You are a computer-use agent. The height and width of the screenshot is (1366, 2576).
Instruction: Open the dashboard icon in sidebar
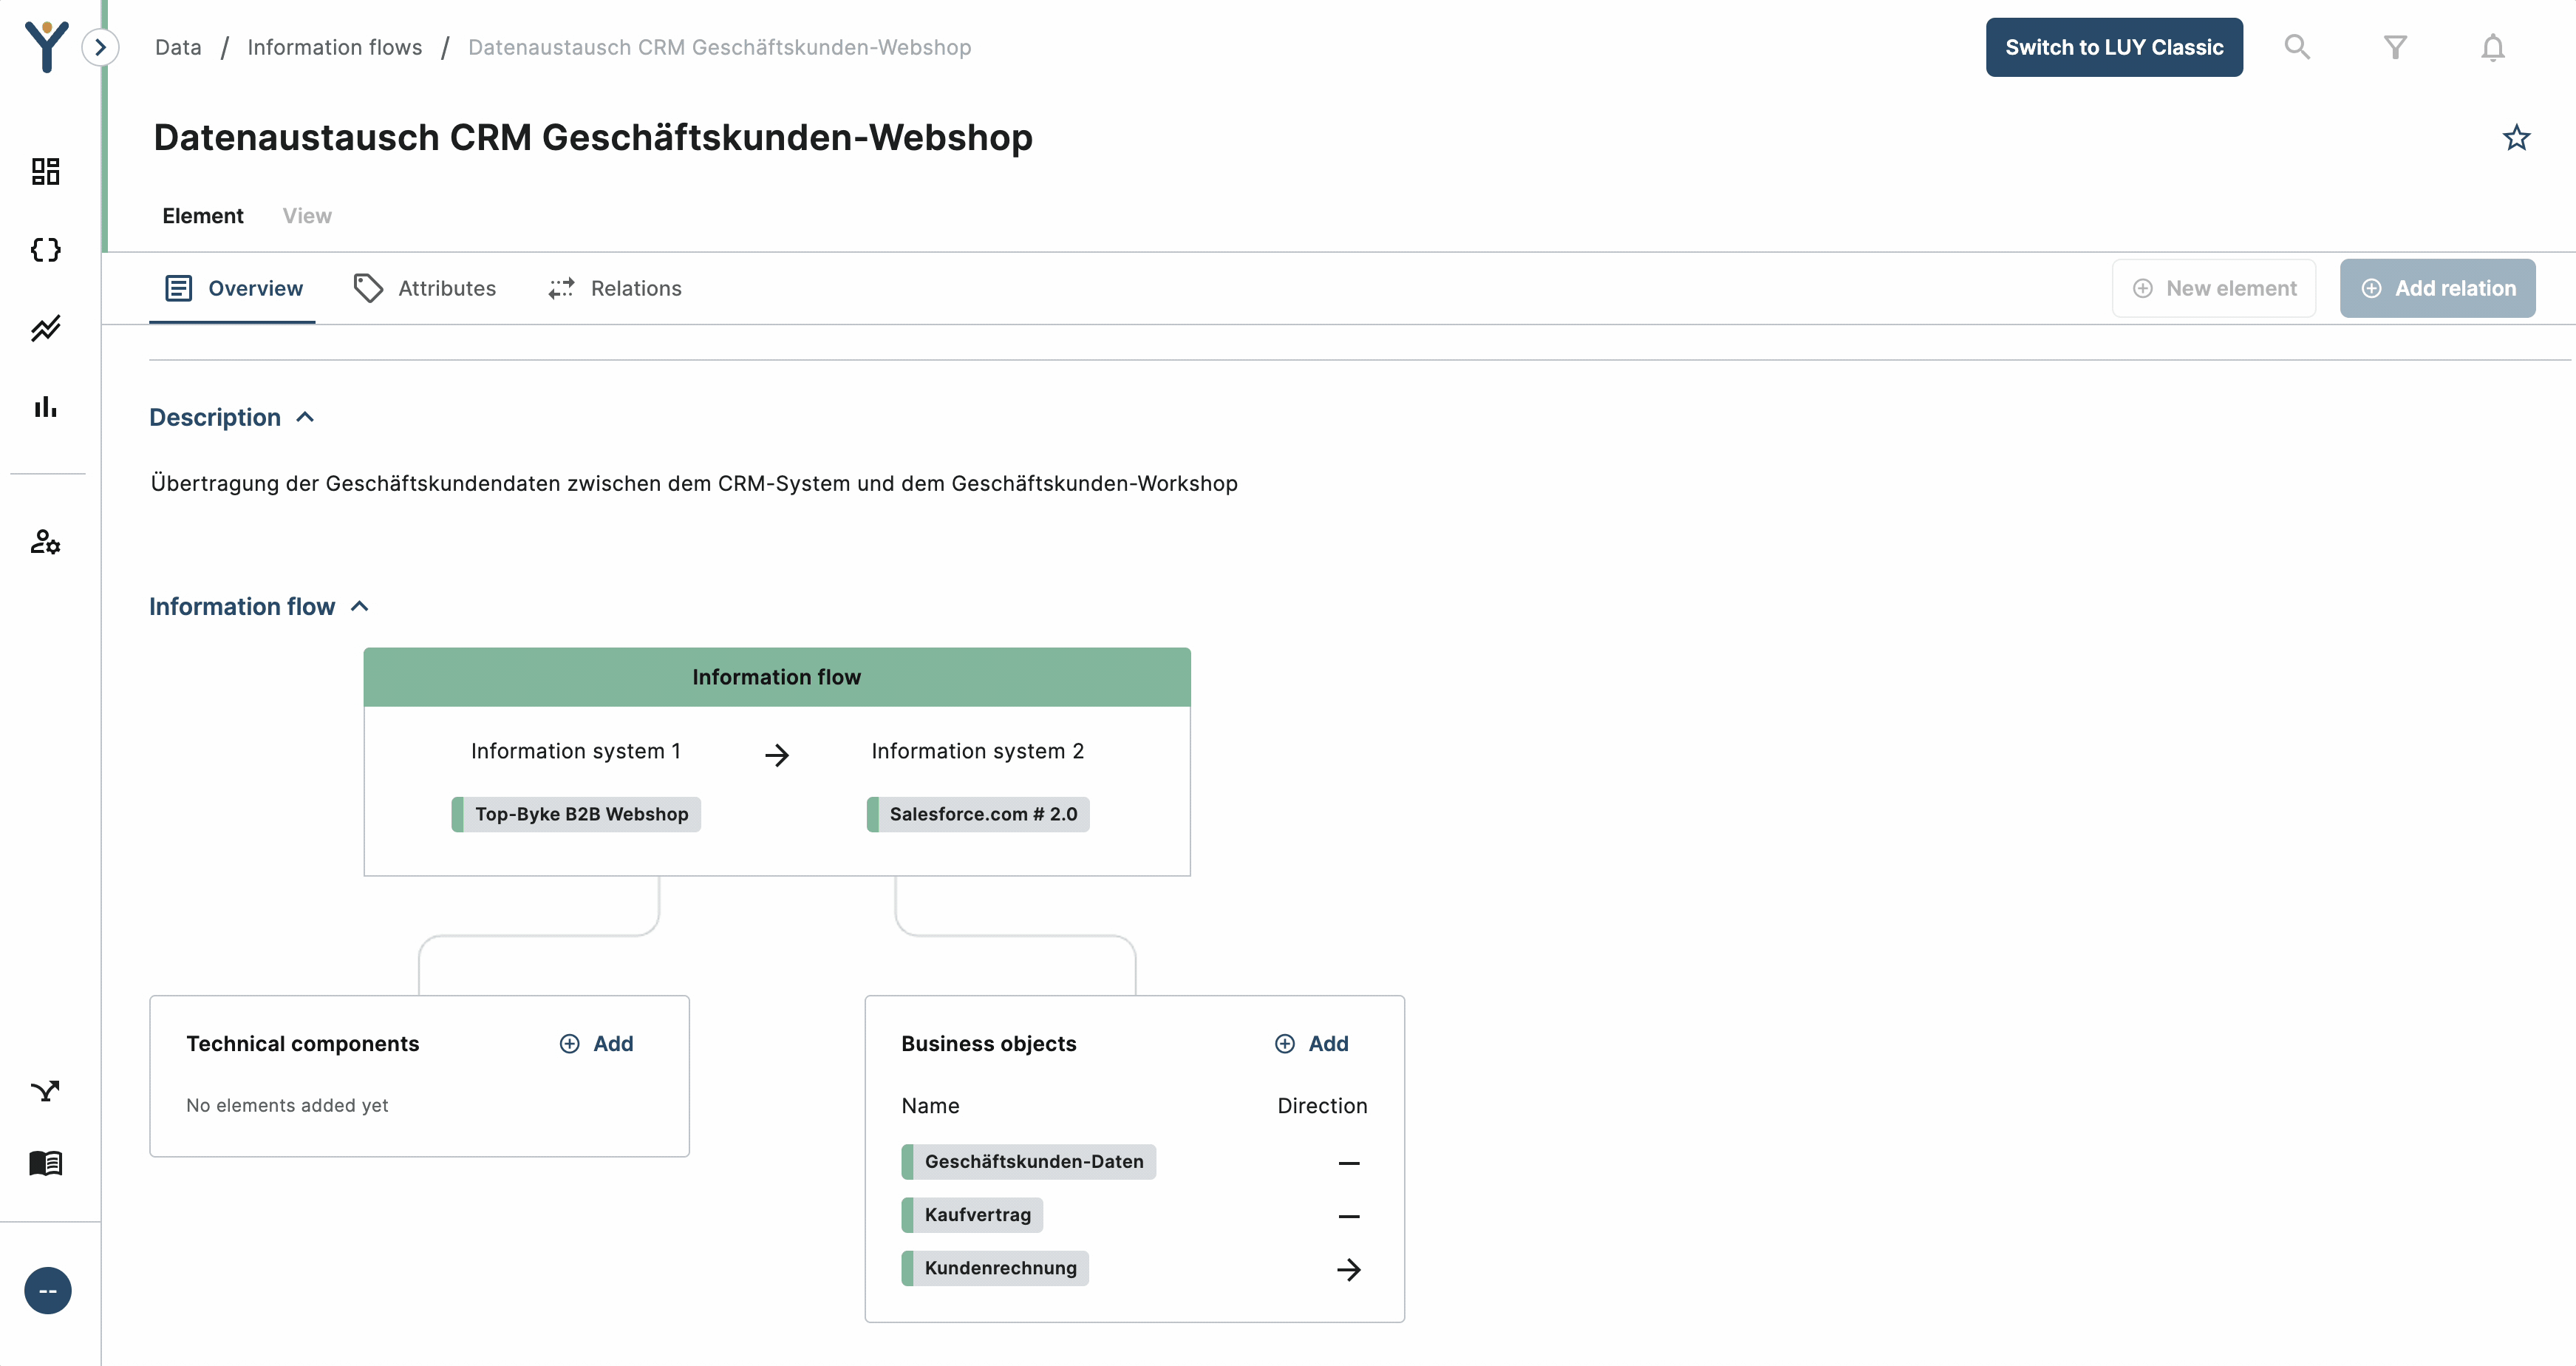point(46,171)
